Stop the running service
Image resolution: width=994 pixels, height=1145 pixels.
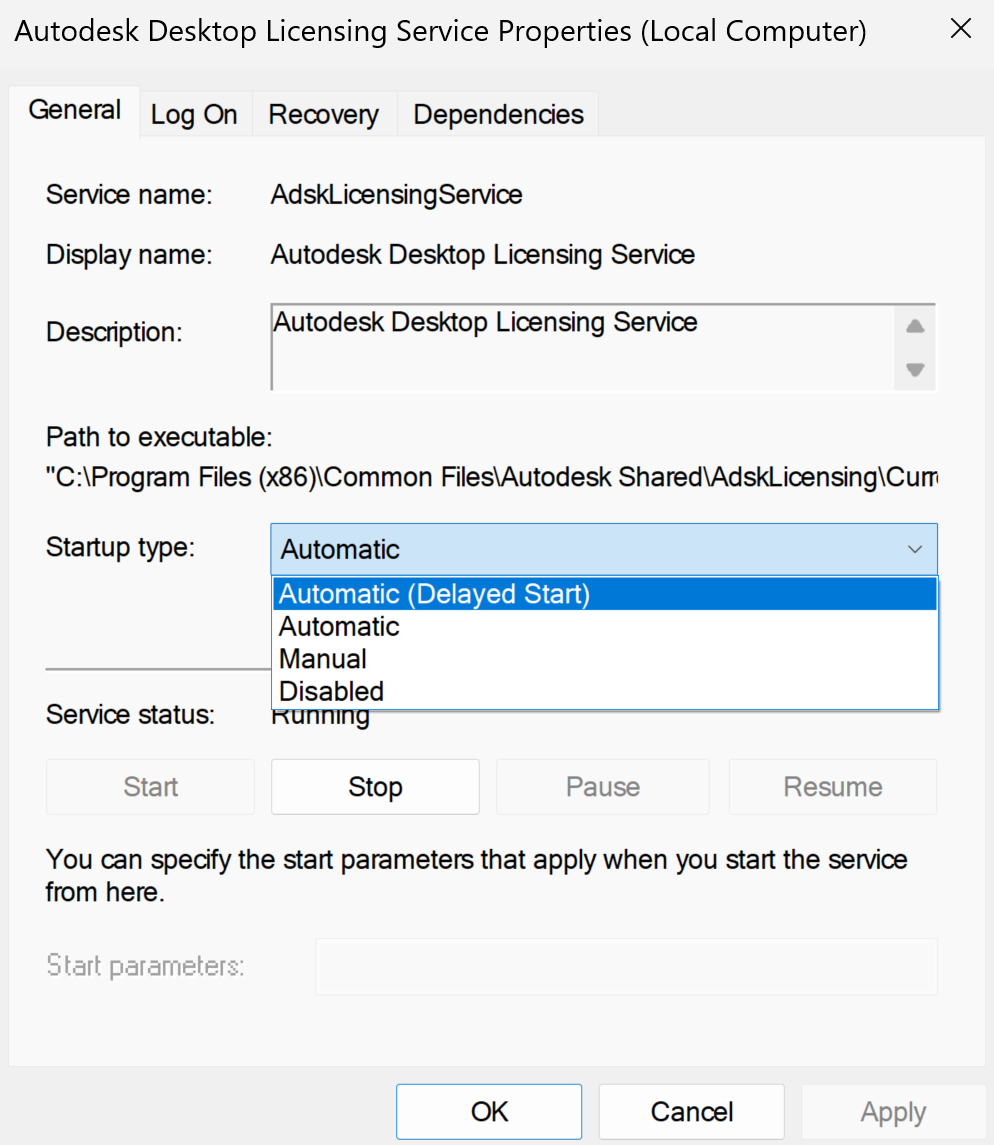coord(375,787)
